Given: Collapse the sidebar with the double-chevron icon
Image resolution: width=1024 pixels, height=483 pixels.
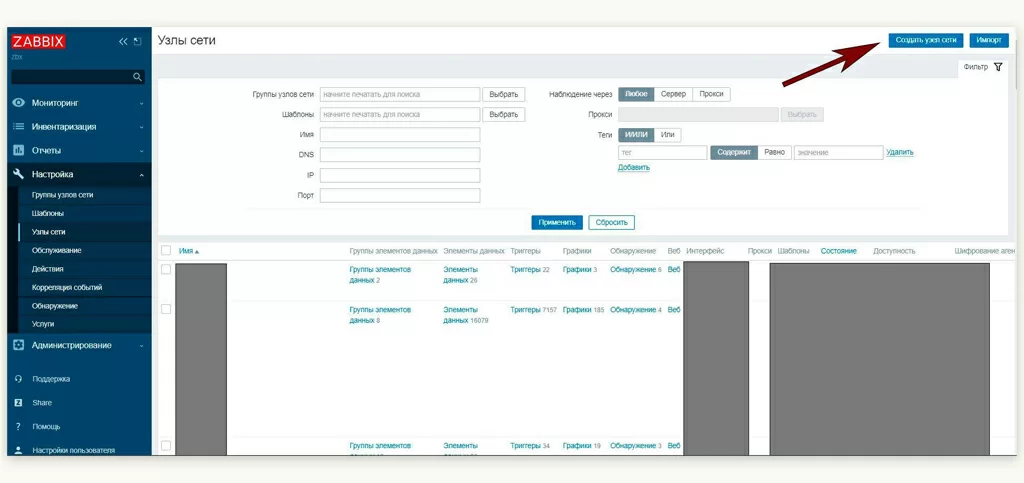Looking at the screenshot, I should (x=123, y=42).
